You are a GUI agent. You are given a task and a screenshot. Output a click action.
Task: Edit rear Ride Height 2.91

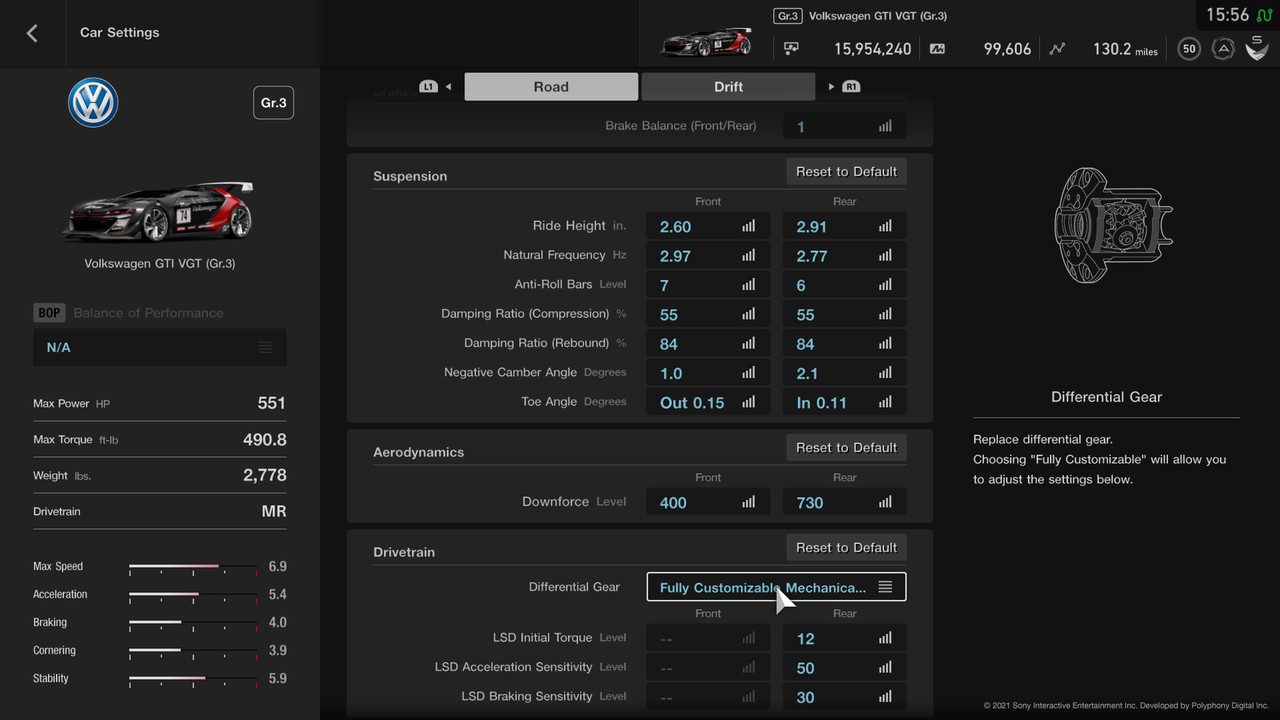tap(845, 226)
